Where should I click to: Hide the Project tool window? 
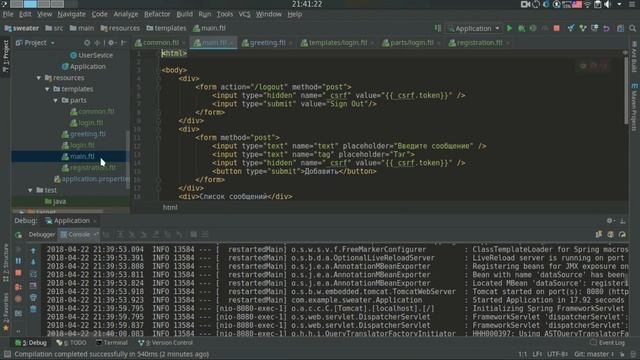click(x=123, y=42)
